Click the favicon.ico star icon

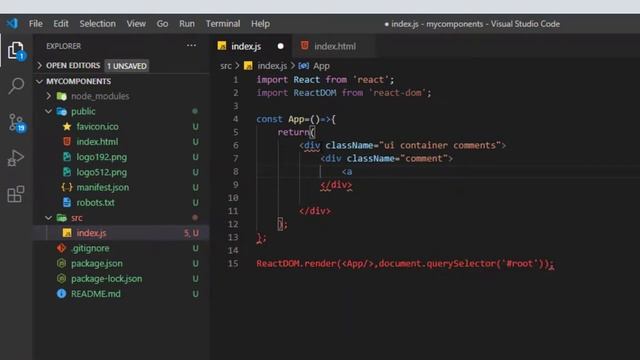point(67,127)
